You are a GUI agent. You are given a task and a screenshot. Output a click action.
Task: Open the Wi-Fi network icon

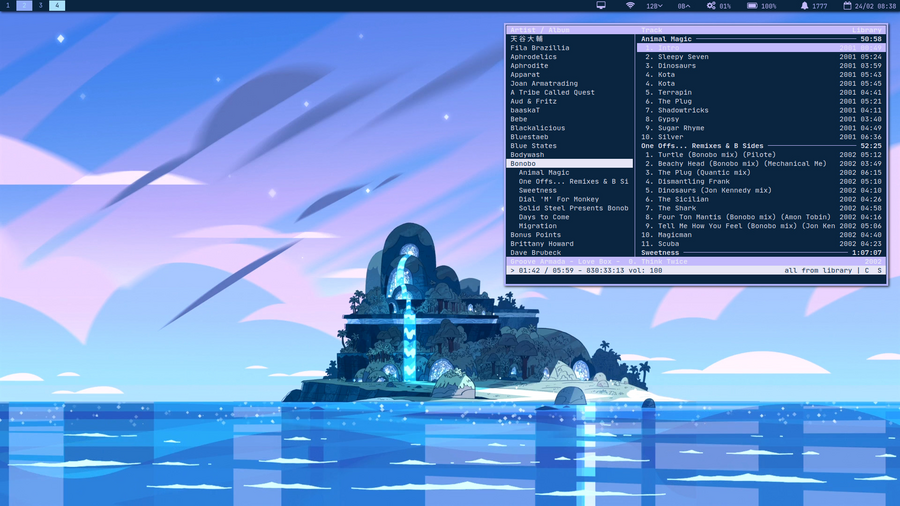pyautogui.click(x=630, y=6)
